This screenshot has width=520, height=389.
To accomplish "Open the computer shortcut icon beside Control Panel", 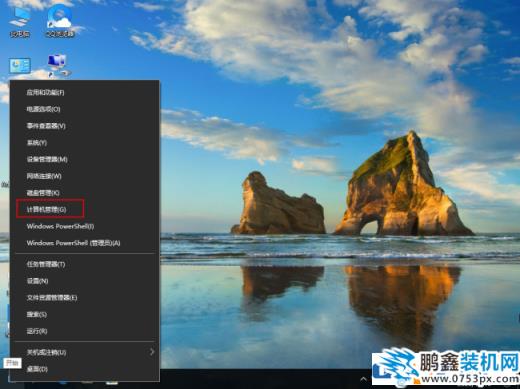I will [58, 65].
